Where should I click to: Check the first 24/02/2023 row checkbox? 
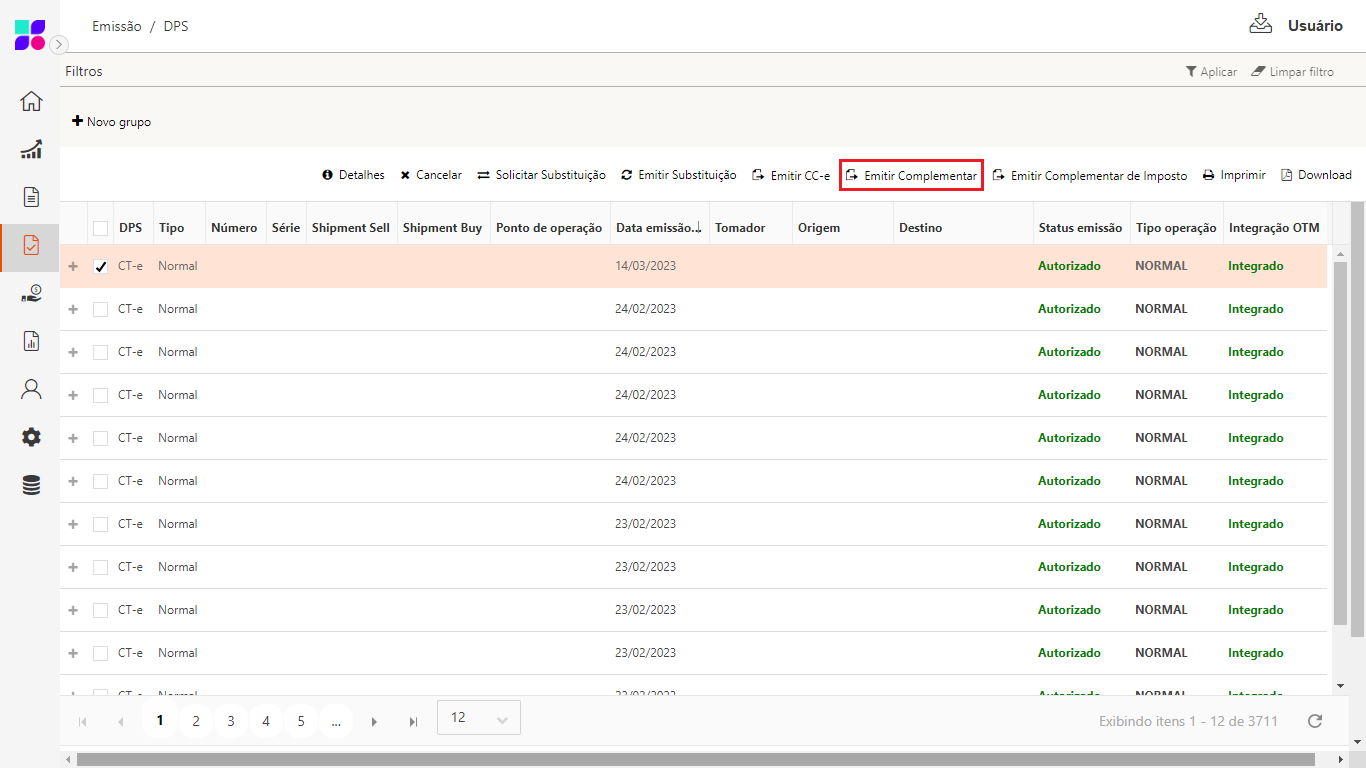100,310
